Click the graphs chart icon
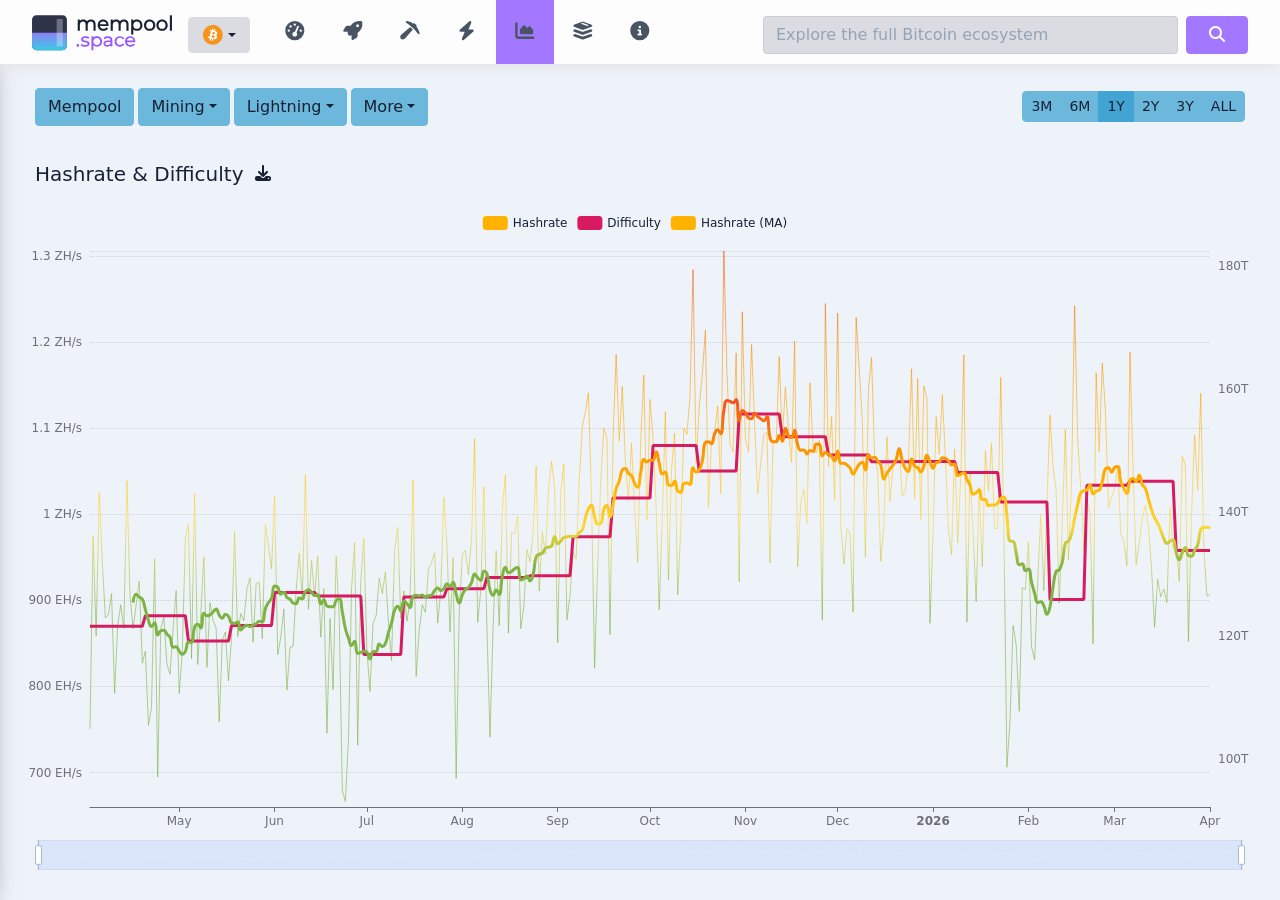 tap(524, 31)
